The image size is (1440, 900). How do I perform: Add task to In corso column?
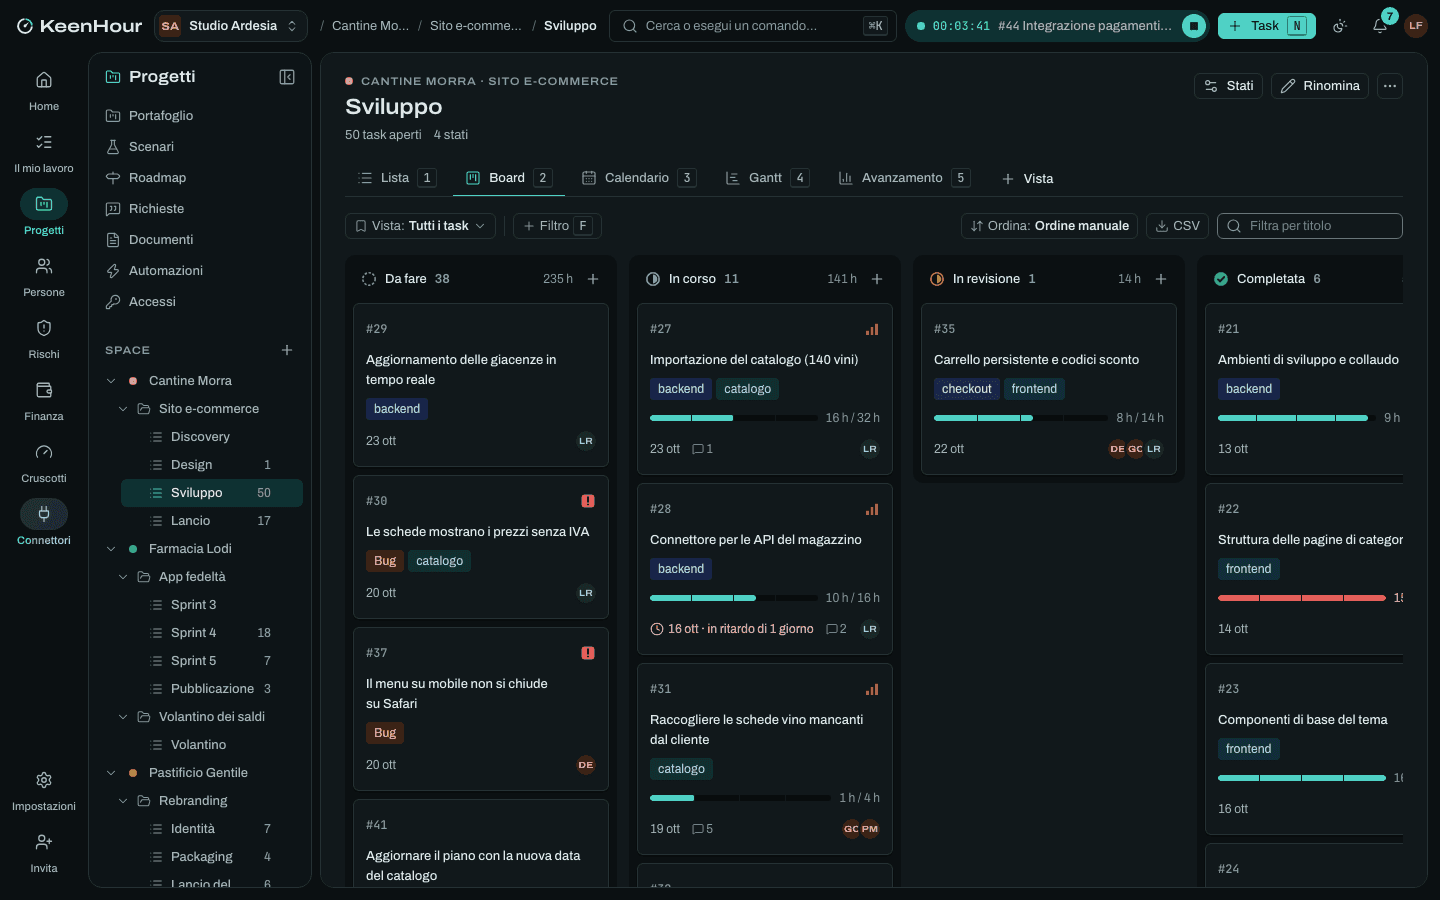[877, 279]
